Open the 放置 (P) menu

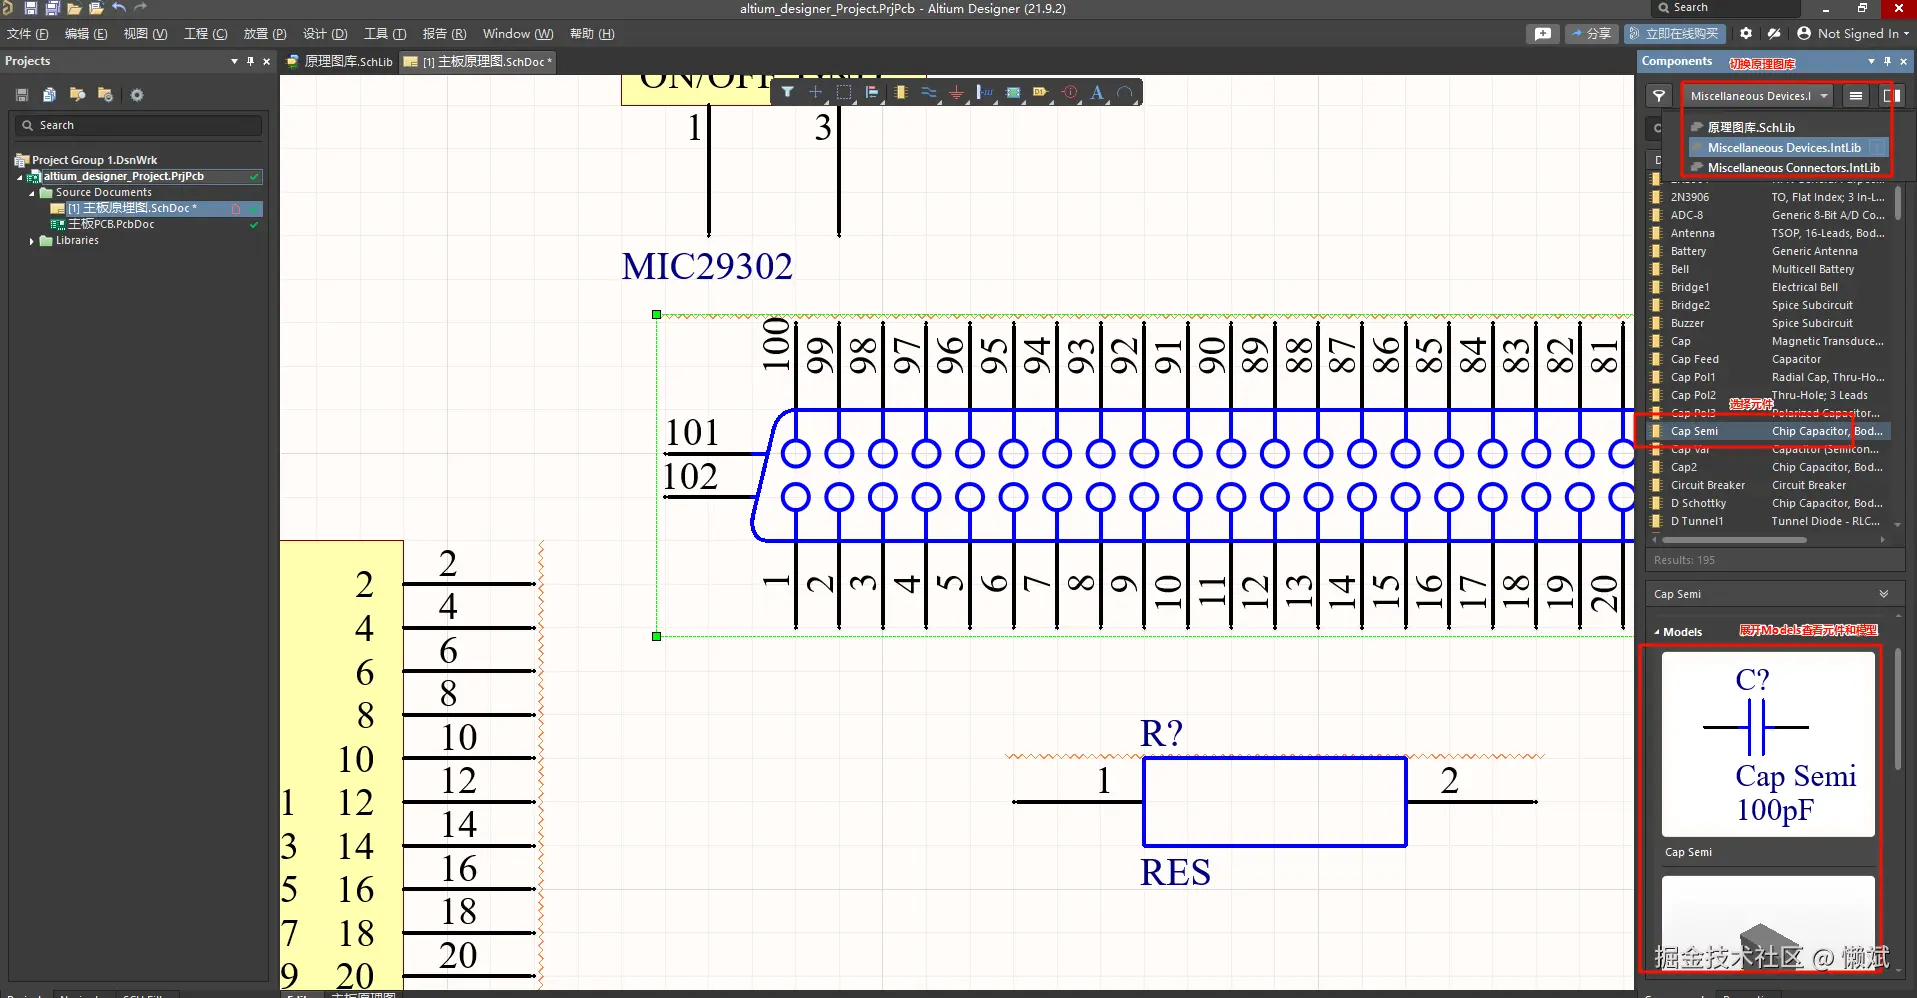(x=265, y=34)
